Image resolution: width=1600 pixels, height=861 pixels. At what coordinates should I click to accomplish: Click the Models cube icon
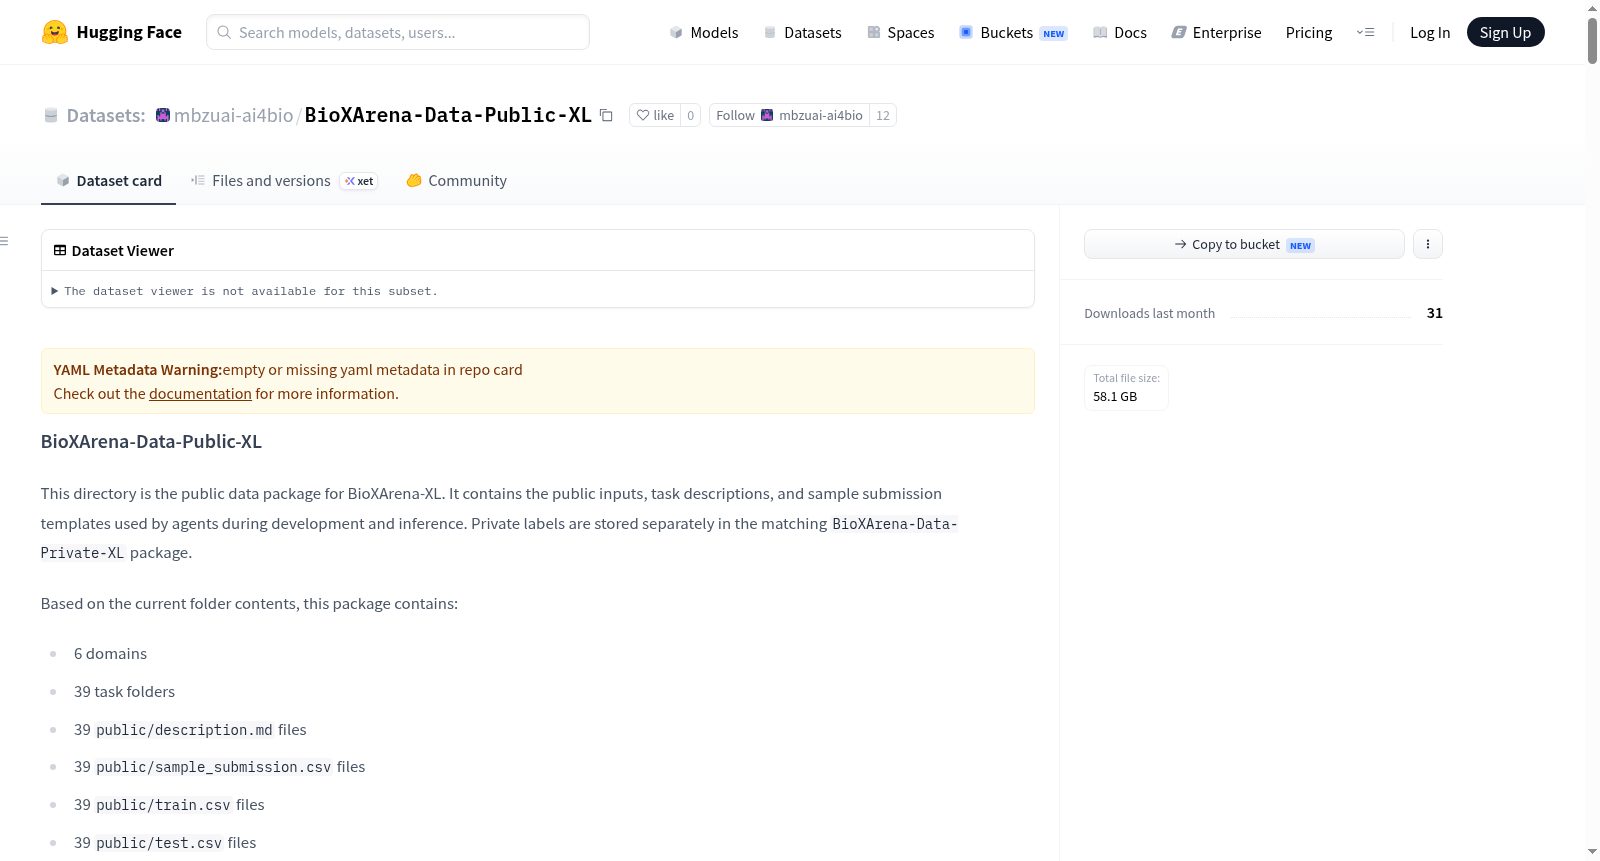pyautogui.click(x=676, y=32)
